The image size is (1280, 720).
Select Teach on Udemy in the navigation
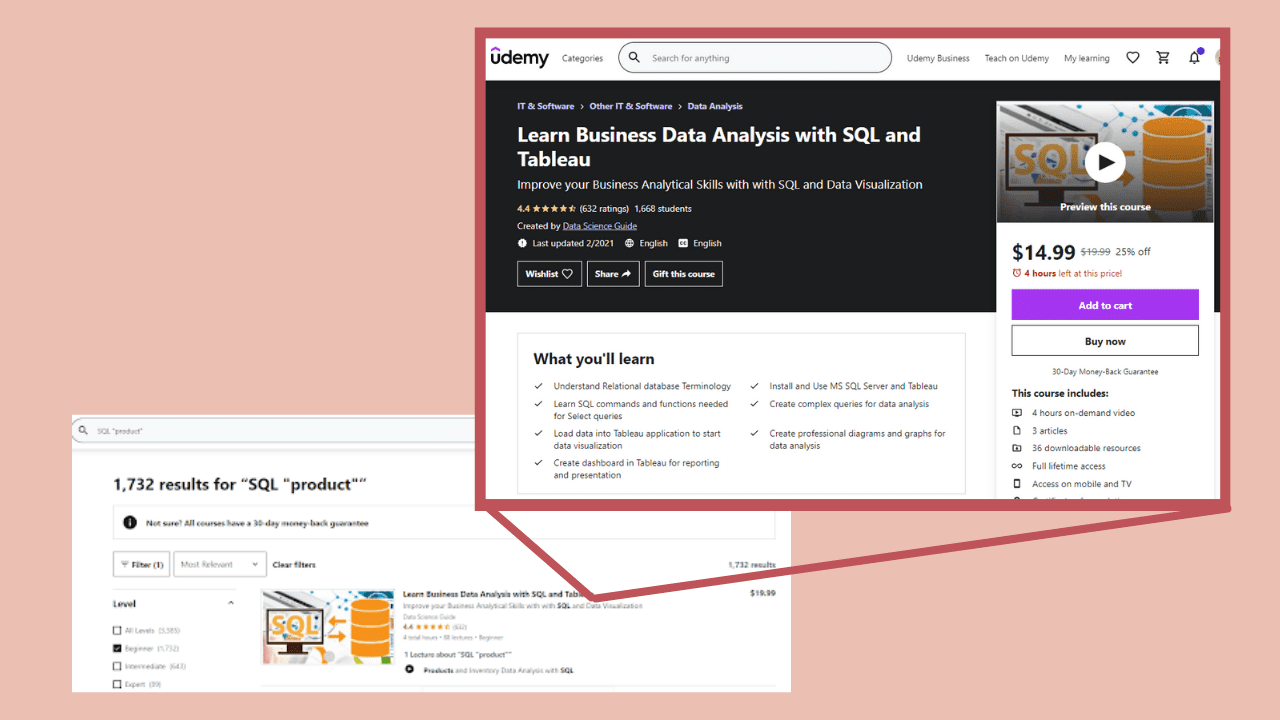pos(1016,57)
